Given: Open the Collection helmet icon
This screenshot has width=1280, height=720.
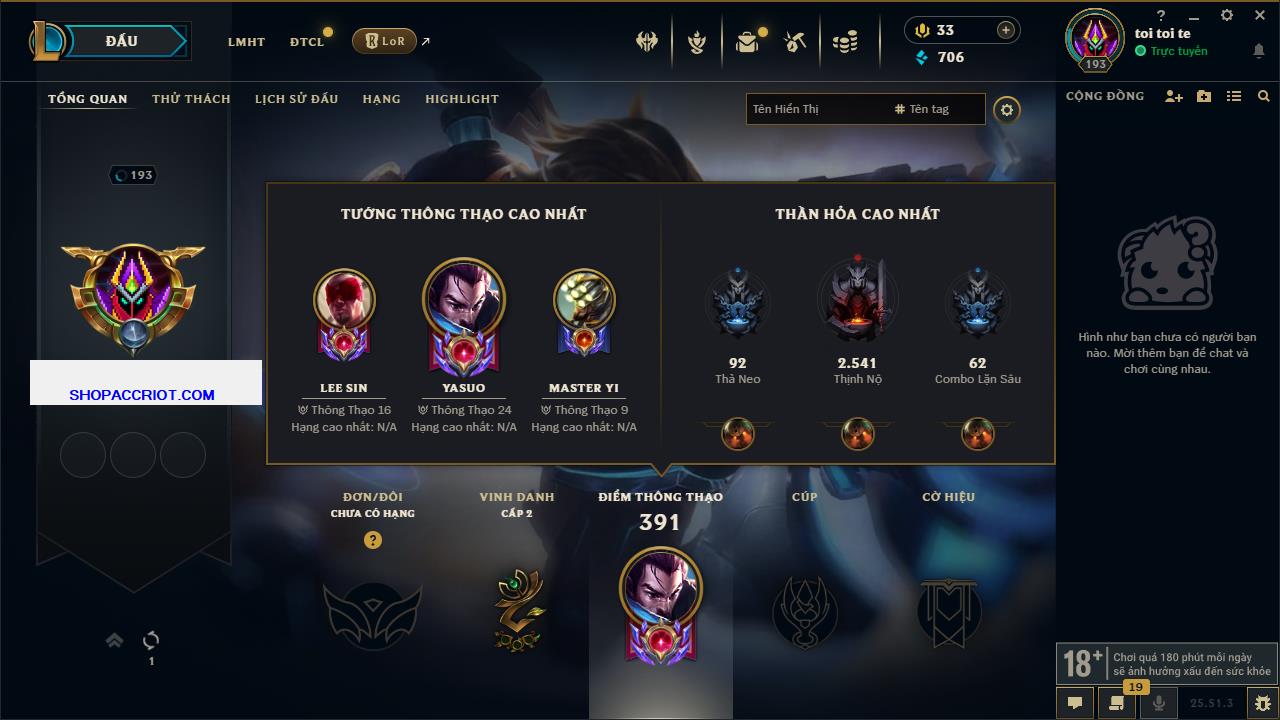Looking at the screenshot, I should 647,42.
